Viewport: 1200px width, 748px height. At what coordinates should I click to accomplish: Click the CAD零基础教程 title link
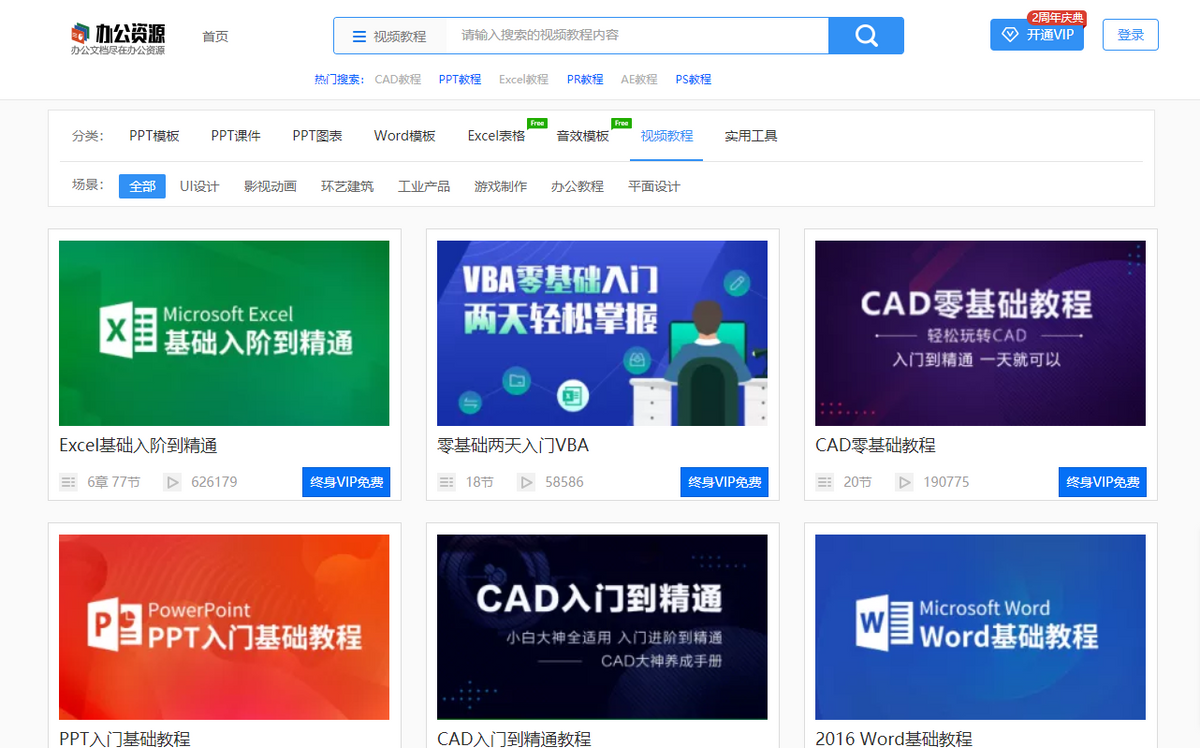pyautogui.click(x=875, y=445)
